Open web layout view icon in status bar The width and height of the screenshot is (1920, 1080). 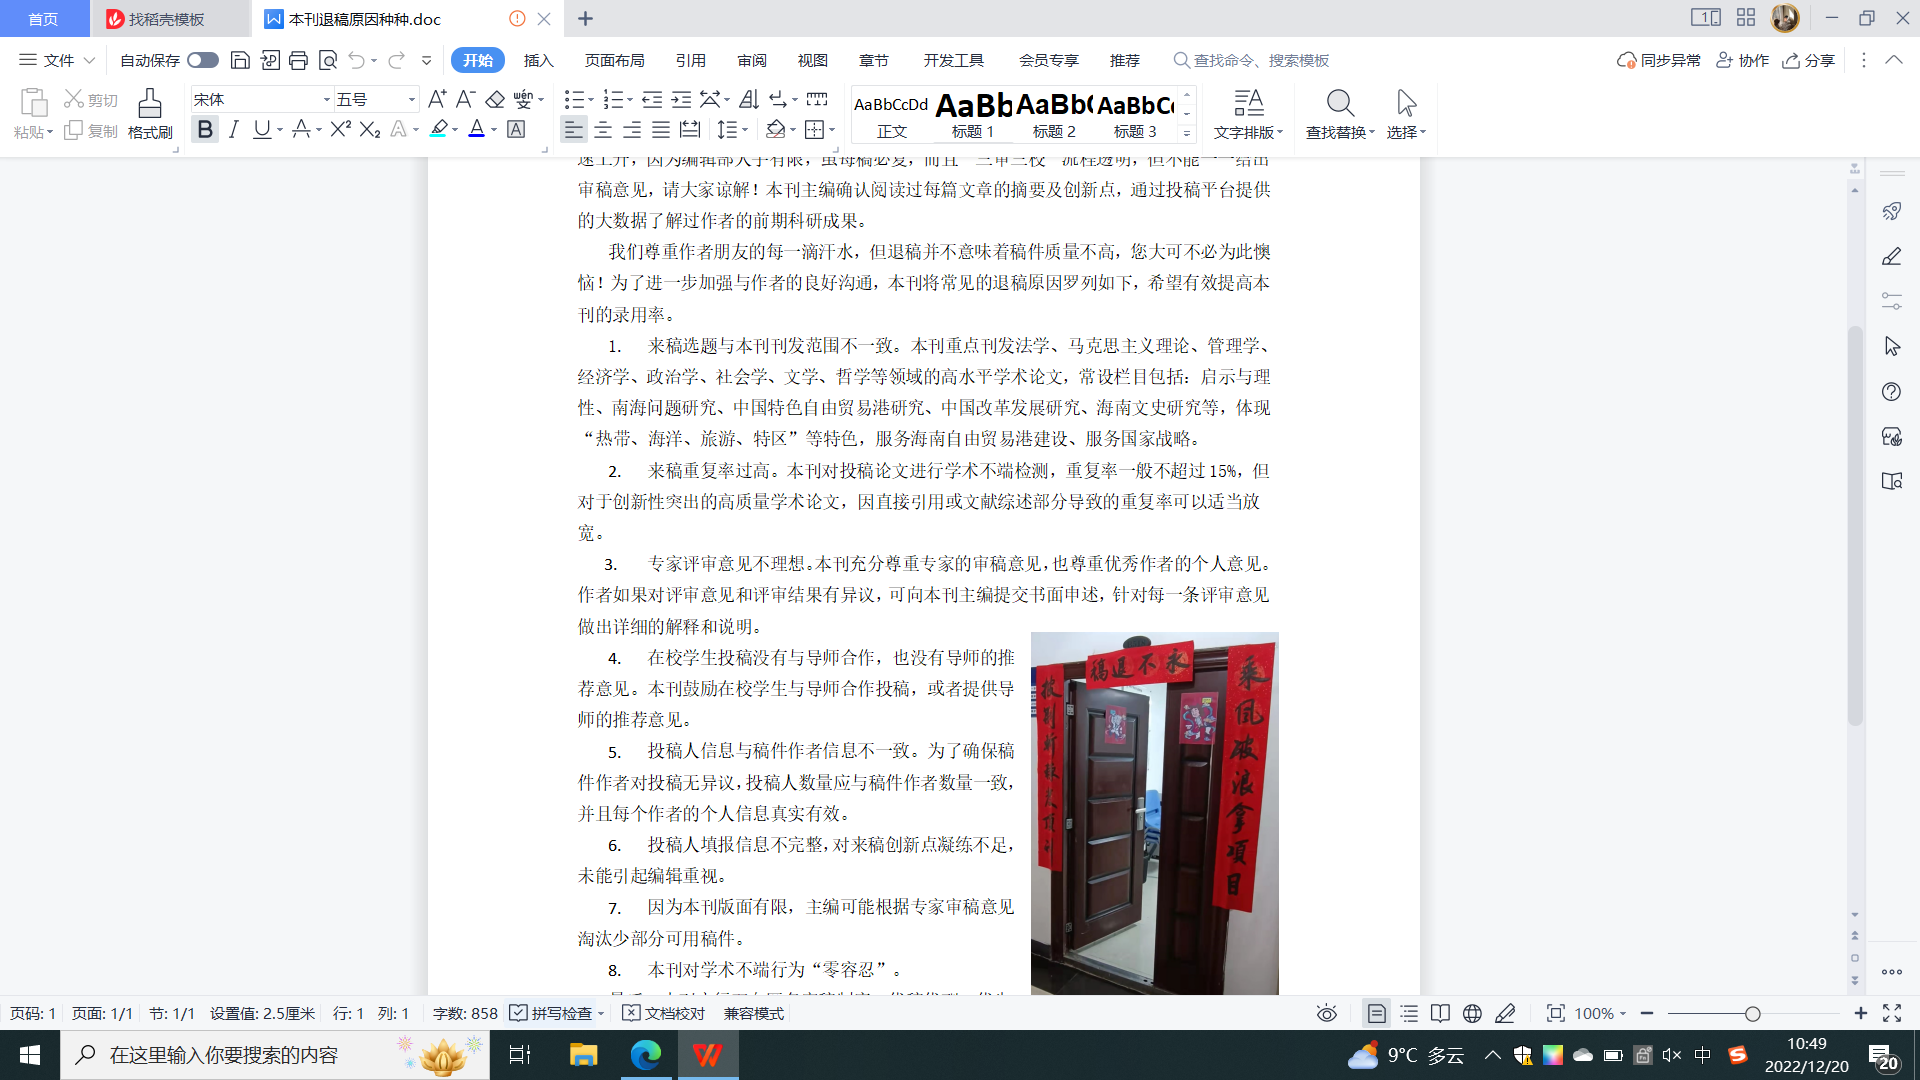click(x=1472, y=1014)
